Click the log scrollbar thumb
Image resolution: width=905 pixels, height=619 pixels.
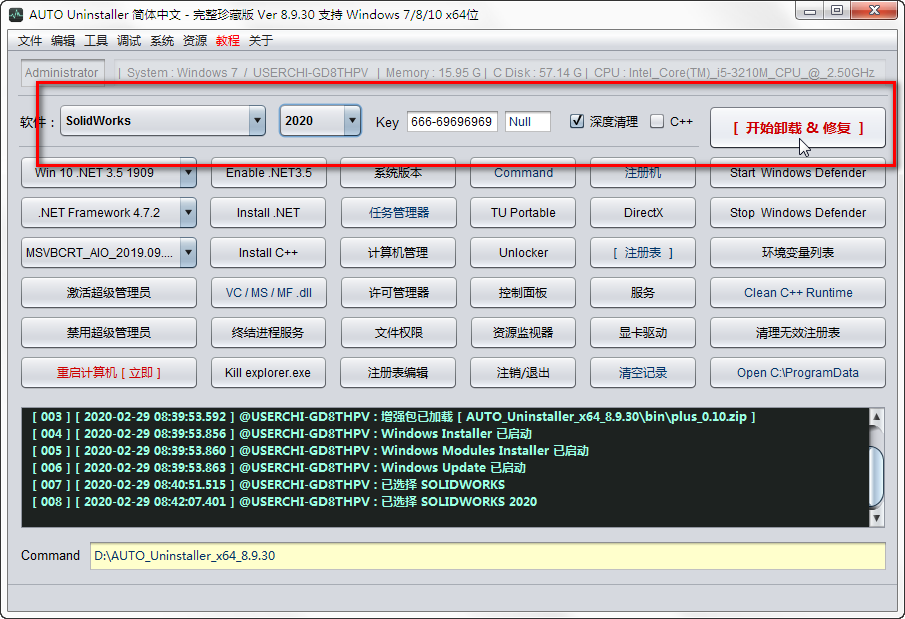pos(876,476)
